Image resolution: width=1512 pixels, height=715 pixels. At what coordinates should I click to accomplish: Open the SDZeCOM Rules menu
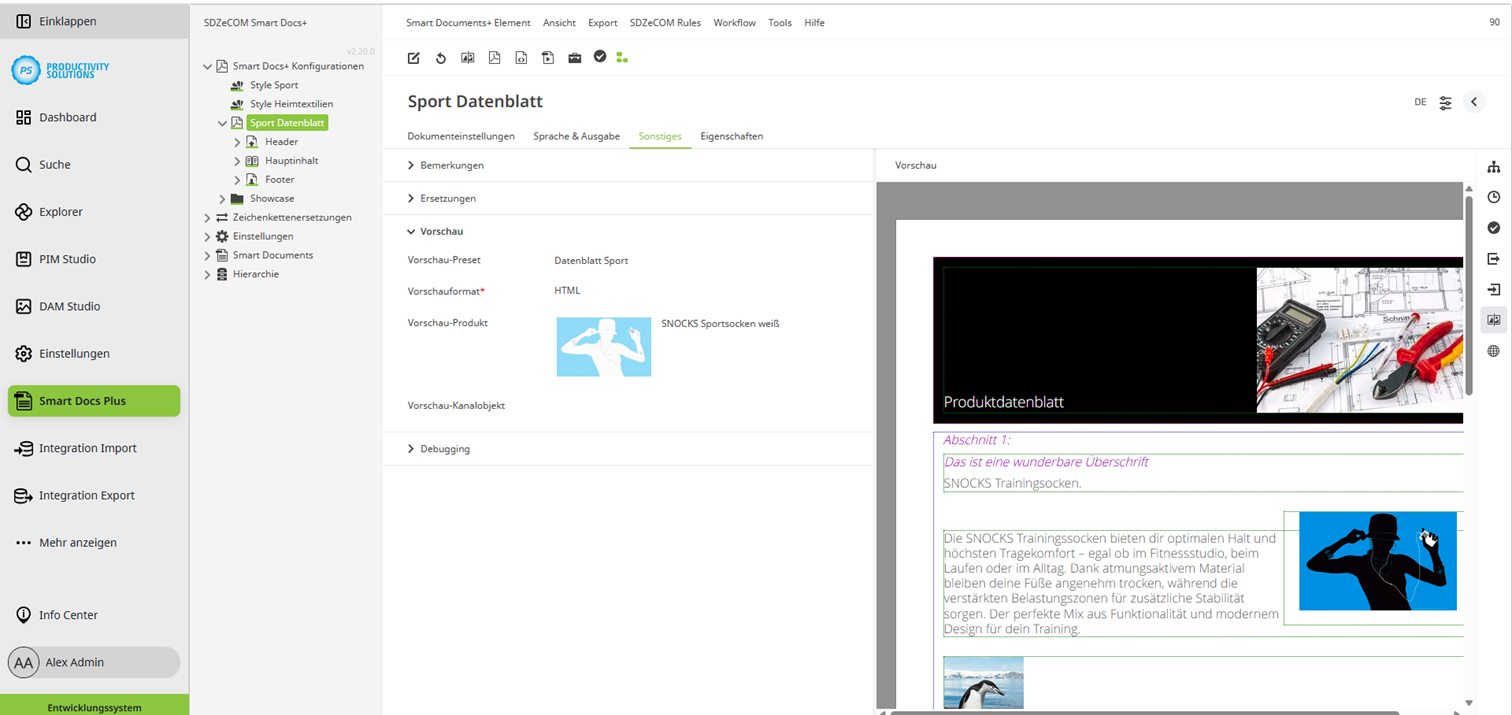pyautogui.click(x=666, y=22)
